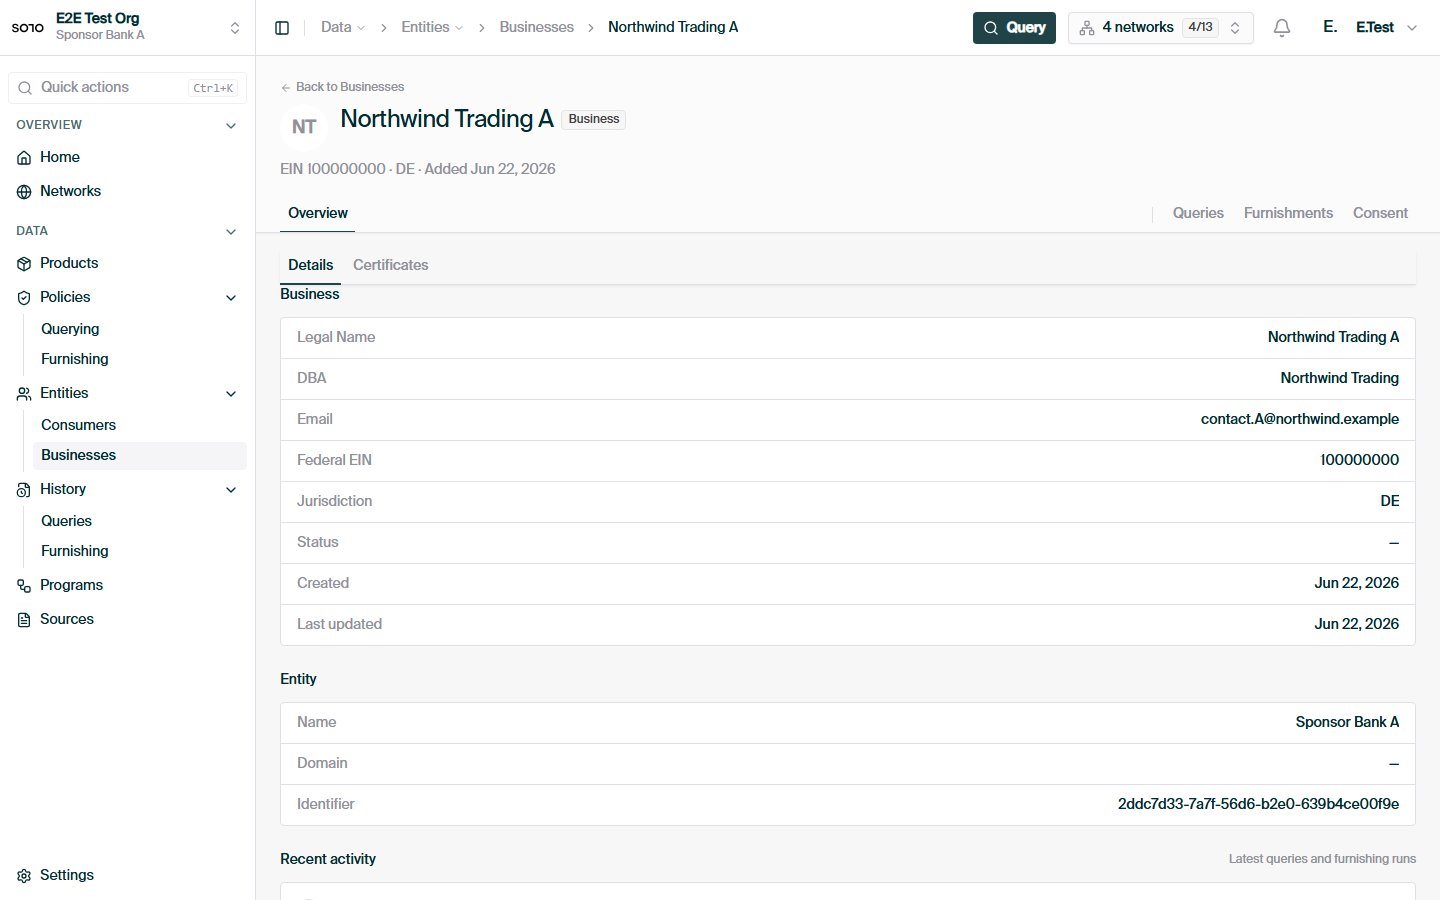
Task: Click the Businesses breadcrumb link
Action: click(537, 27)
